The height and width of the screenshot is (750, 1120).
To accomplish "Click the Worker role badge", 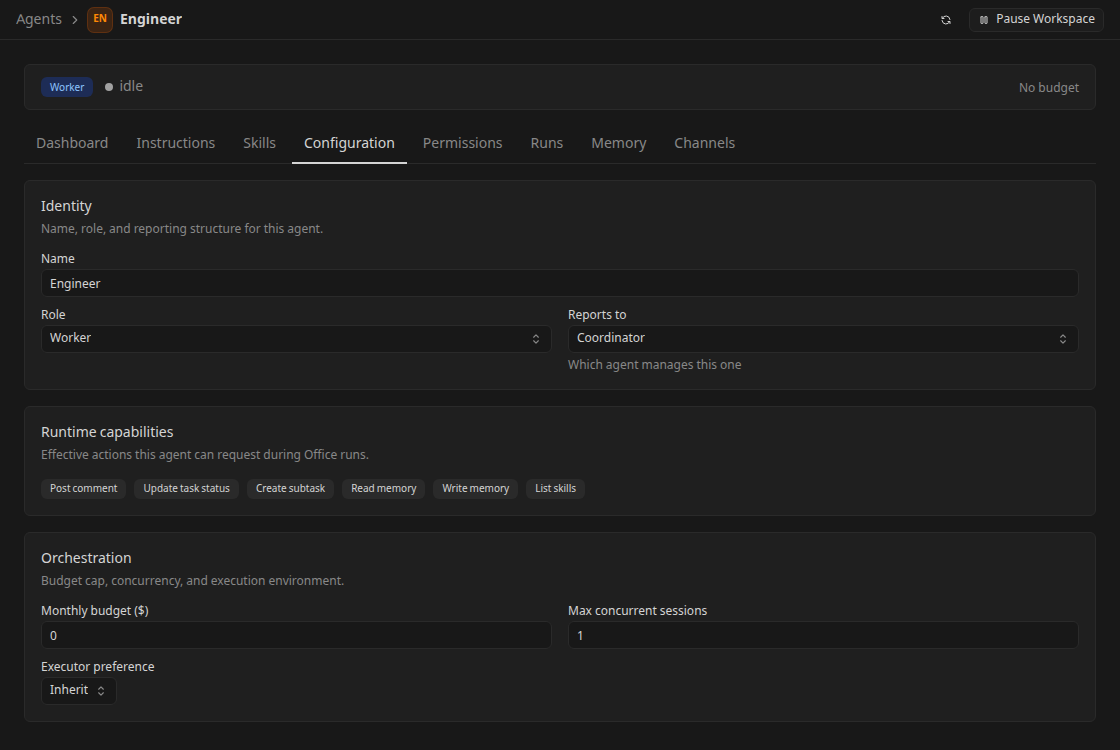I will 66,87.
